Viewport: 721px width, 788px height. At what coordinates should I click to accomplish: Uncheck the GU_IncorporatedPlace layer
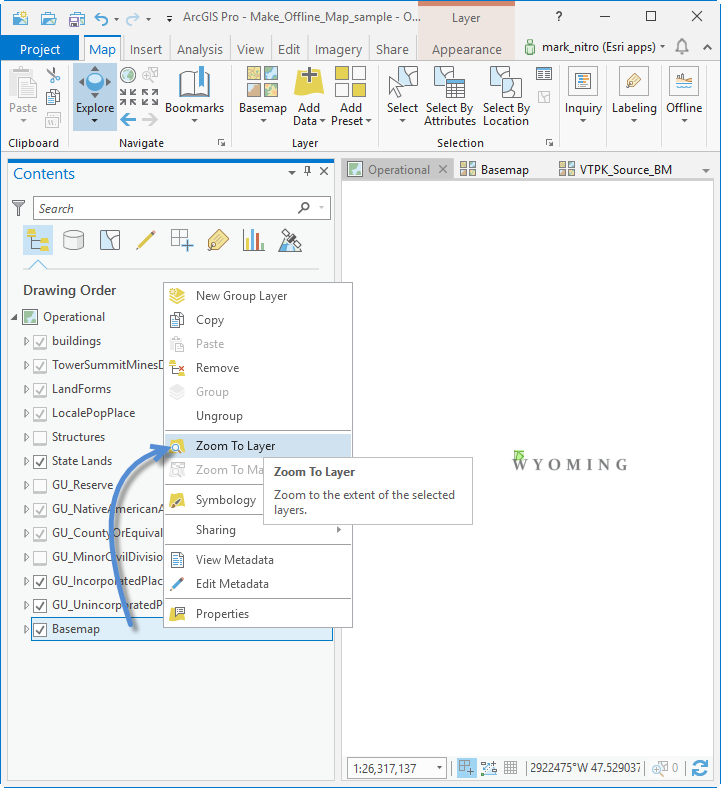[x=40, y=582]
